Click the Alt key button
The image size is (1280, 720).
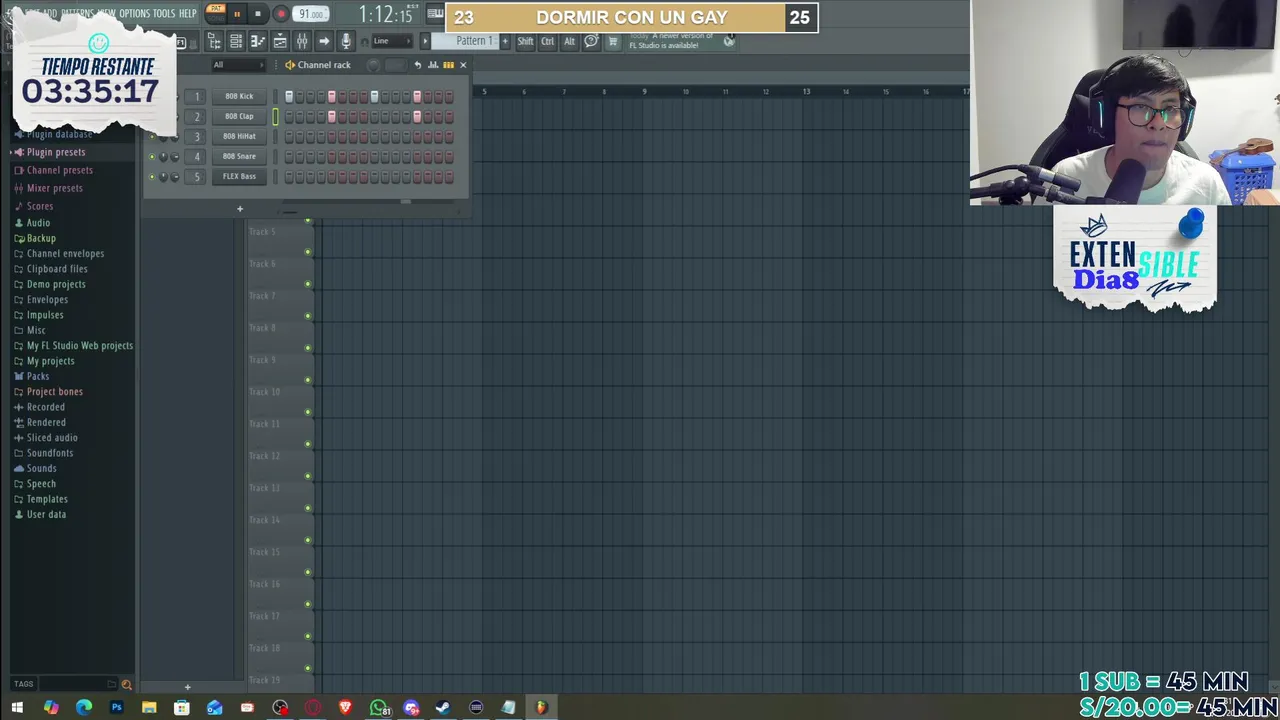click(x=569, y=41)
